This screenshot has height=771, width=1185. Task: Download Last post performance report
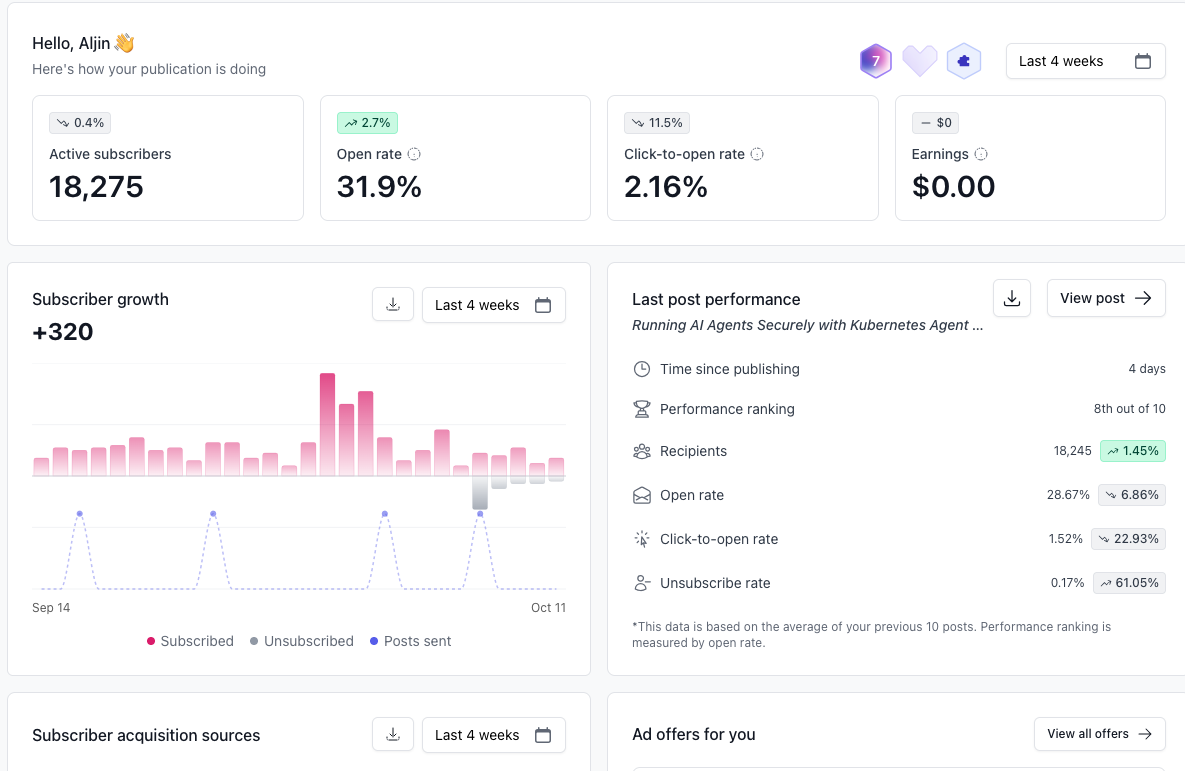[x=1012, y=299]
